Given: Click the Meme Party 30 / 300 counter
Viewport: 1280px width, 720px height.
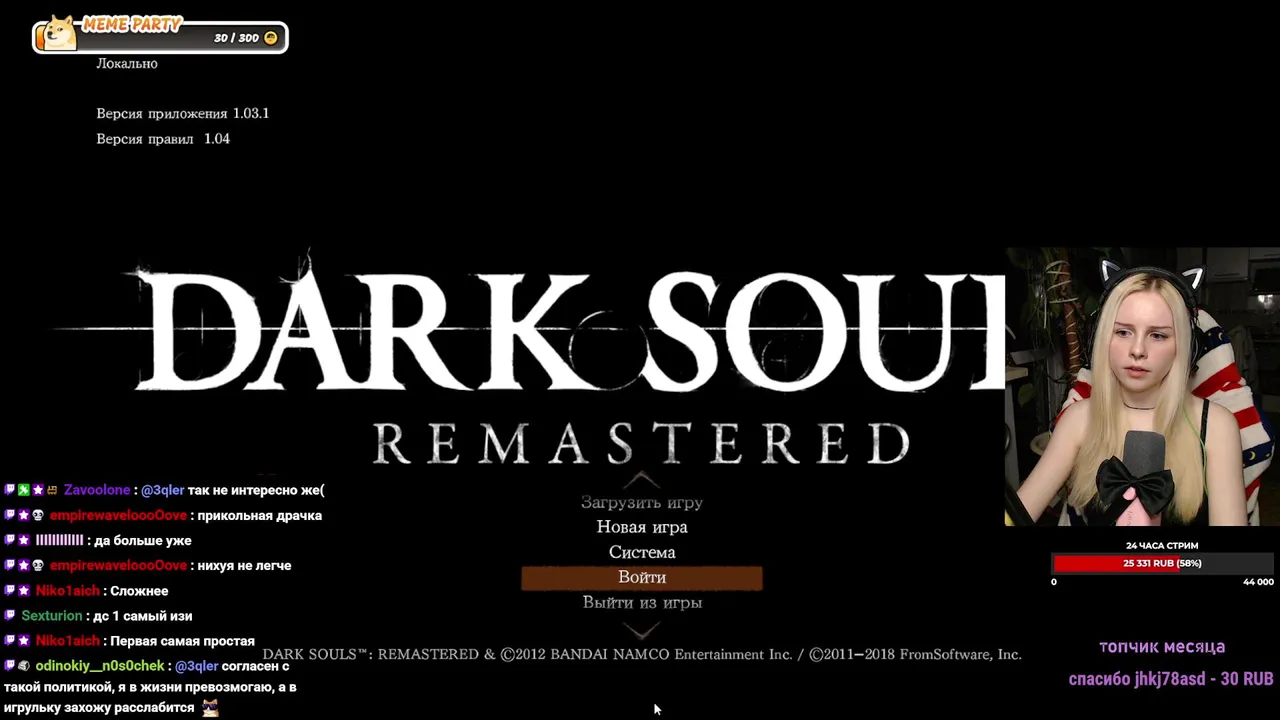Looking at the screenshot, I should (237, 38).
